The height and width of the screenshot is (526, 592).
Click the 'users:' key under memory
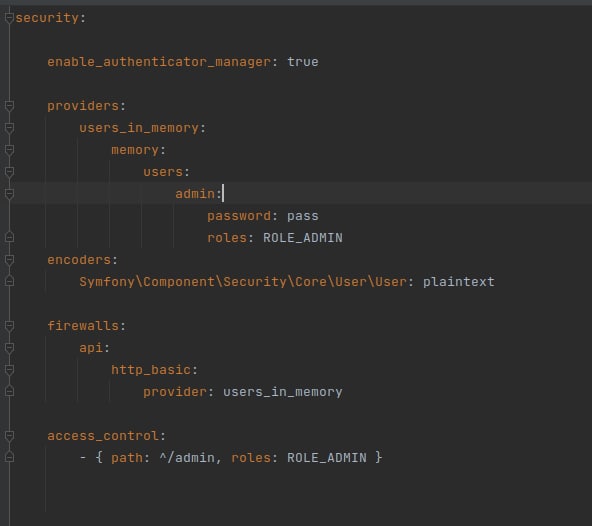[166, 172]
